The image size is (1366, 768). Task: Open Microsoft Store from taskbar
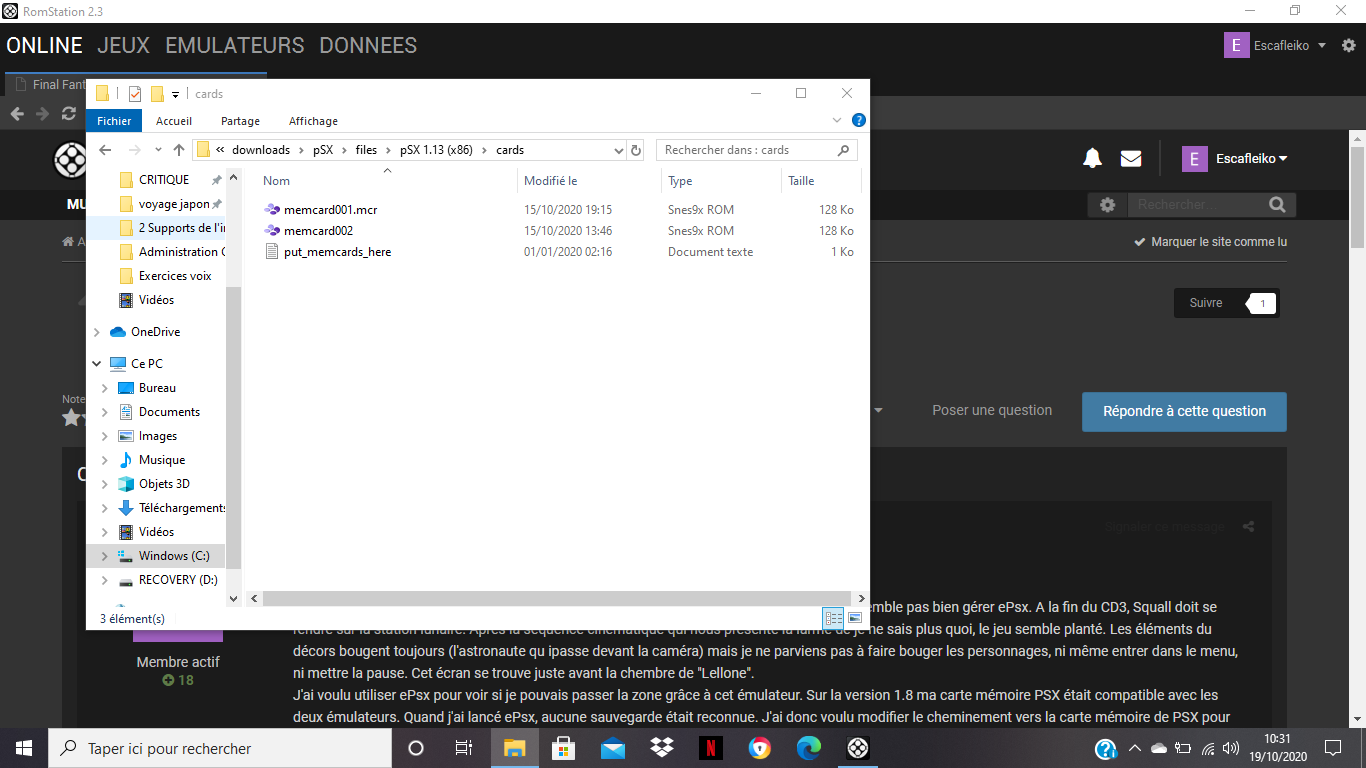564,748
